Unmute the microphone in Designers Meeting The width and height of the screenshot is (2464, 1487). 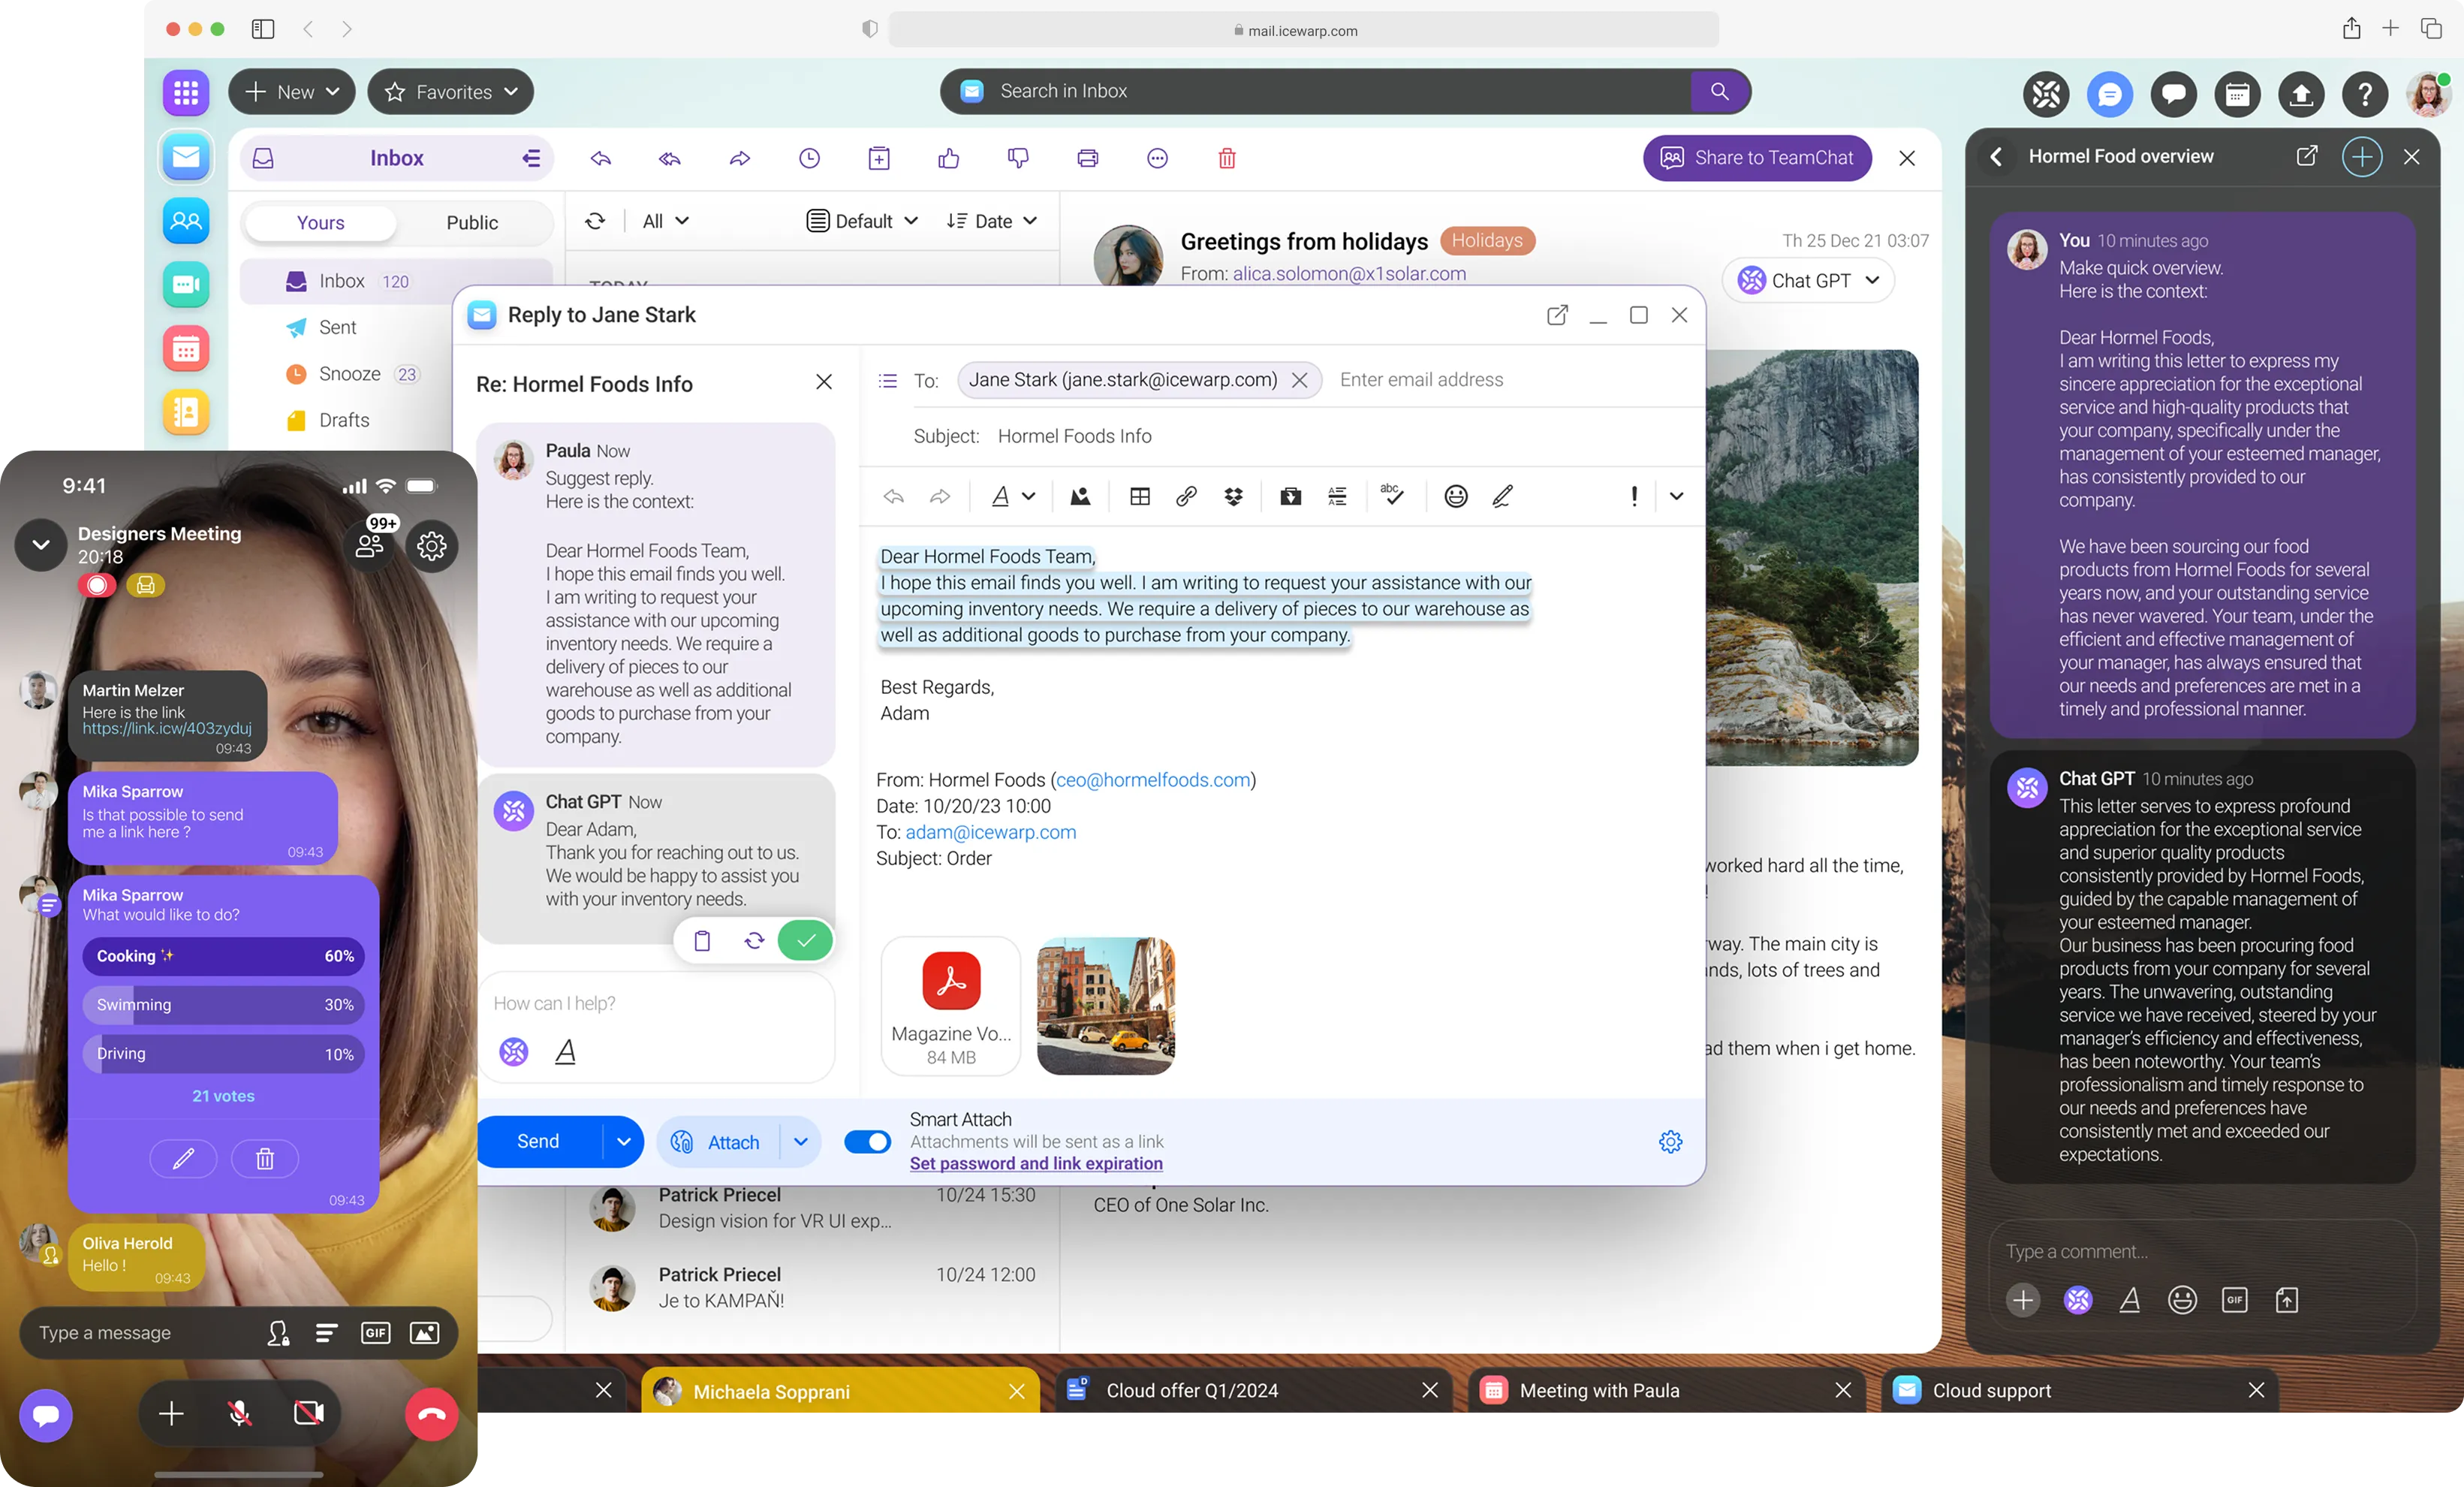tap(239, 1413)
